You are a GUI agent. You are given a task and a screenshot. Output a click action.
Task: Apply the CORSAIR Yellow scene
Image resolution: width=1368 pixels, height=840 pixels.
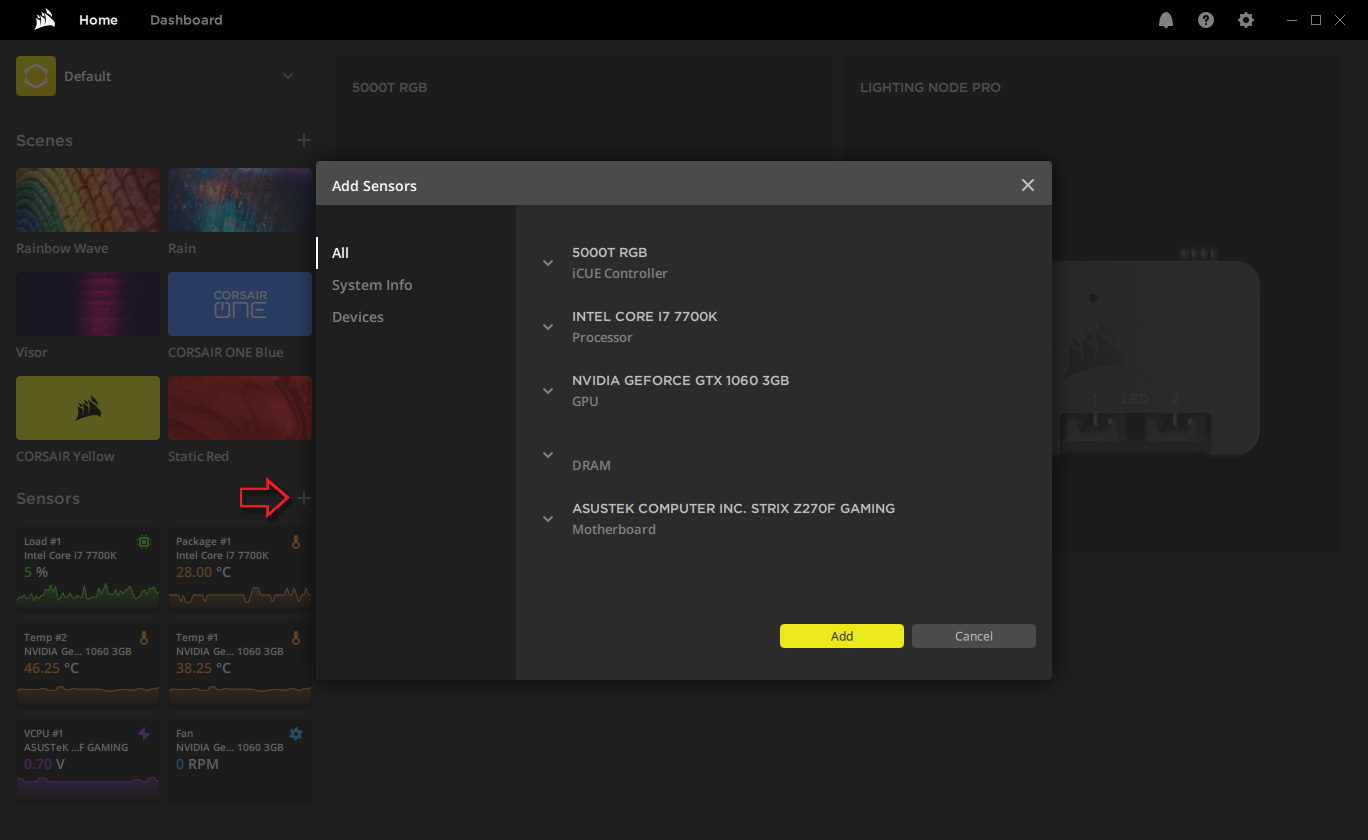(88, 408)
